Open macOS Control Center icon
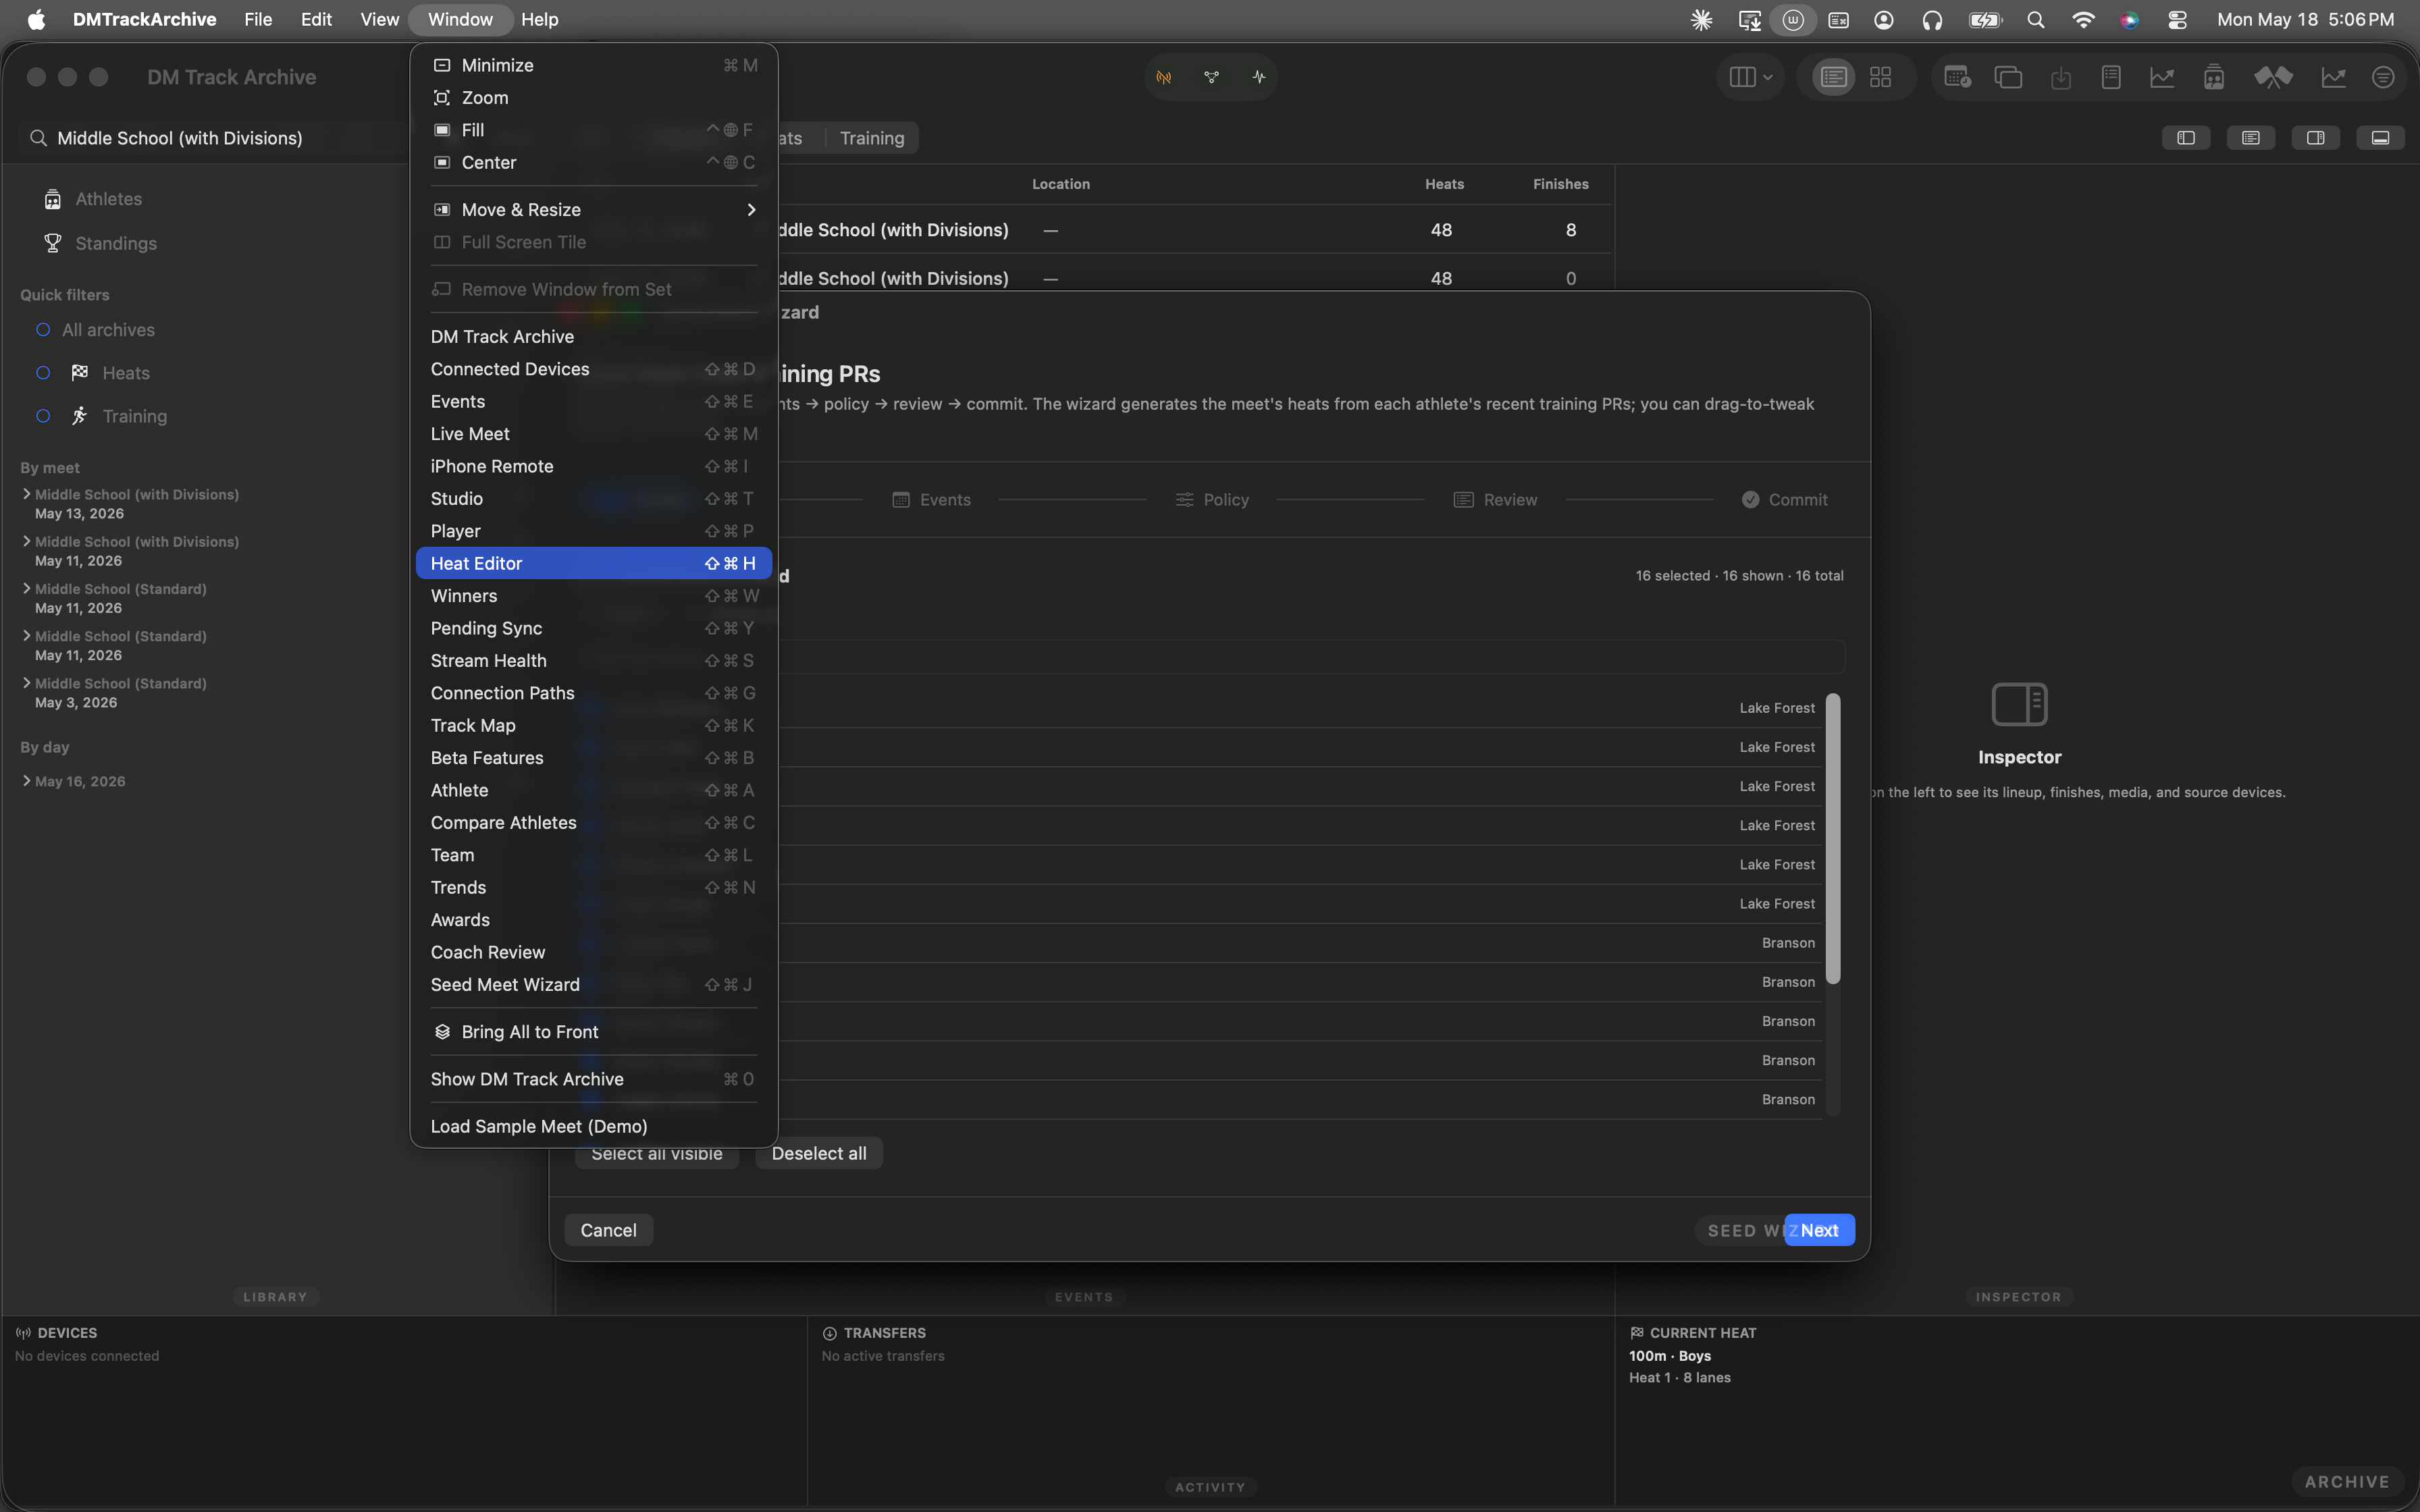Screen dimensions: 2420x1512 click(2177, 20)
